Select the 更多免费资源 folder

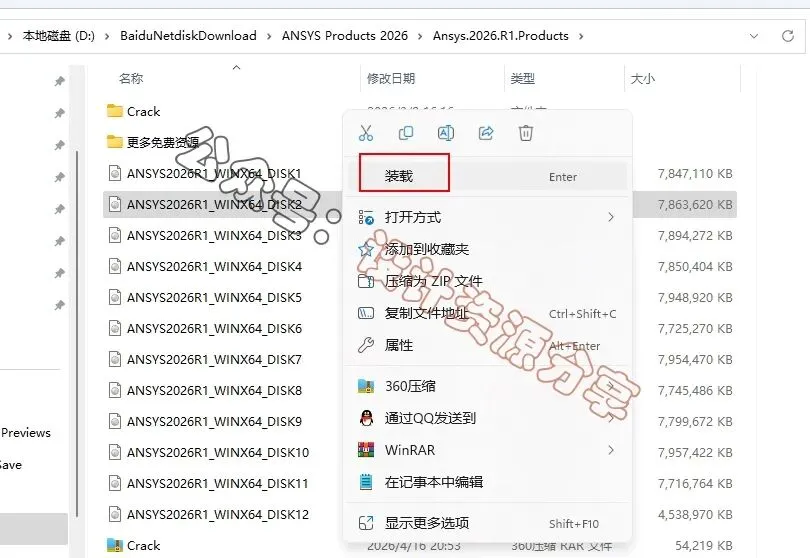tap(153, 142)
